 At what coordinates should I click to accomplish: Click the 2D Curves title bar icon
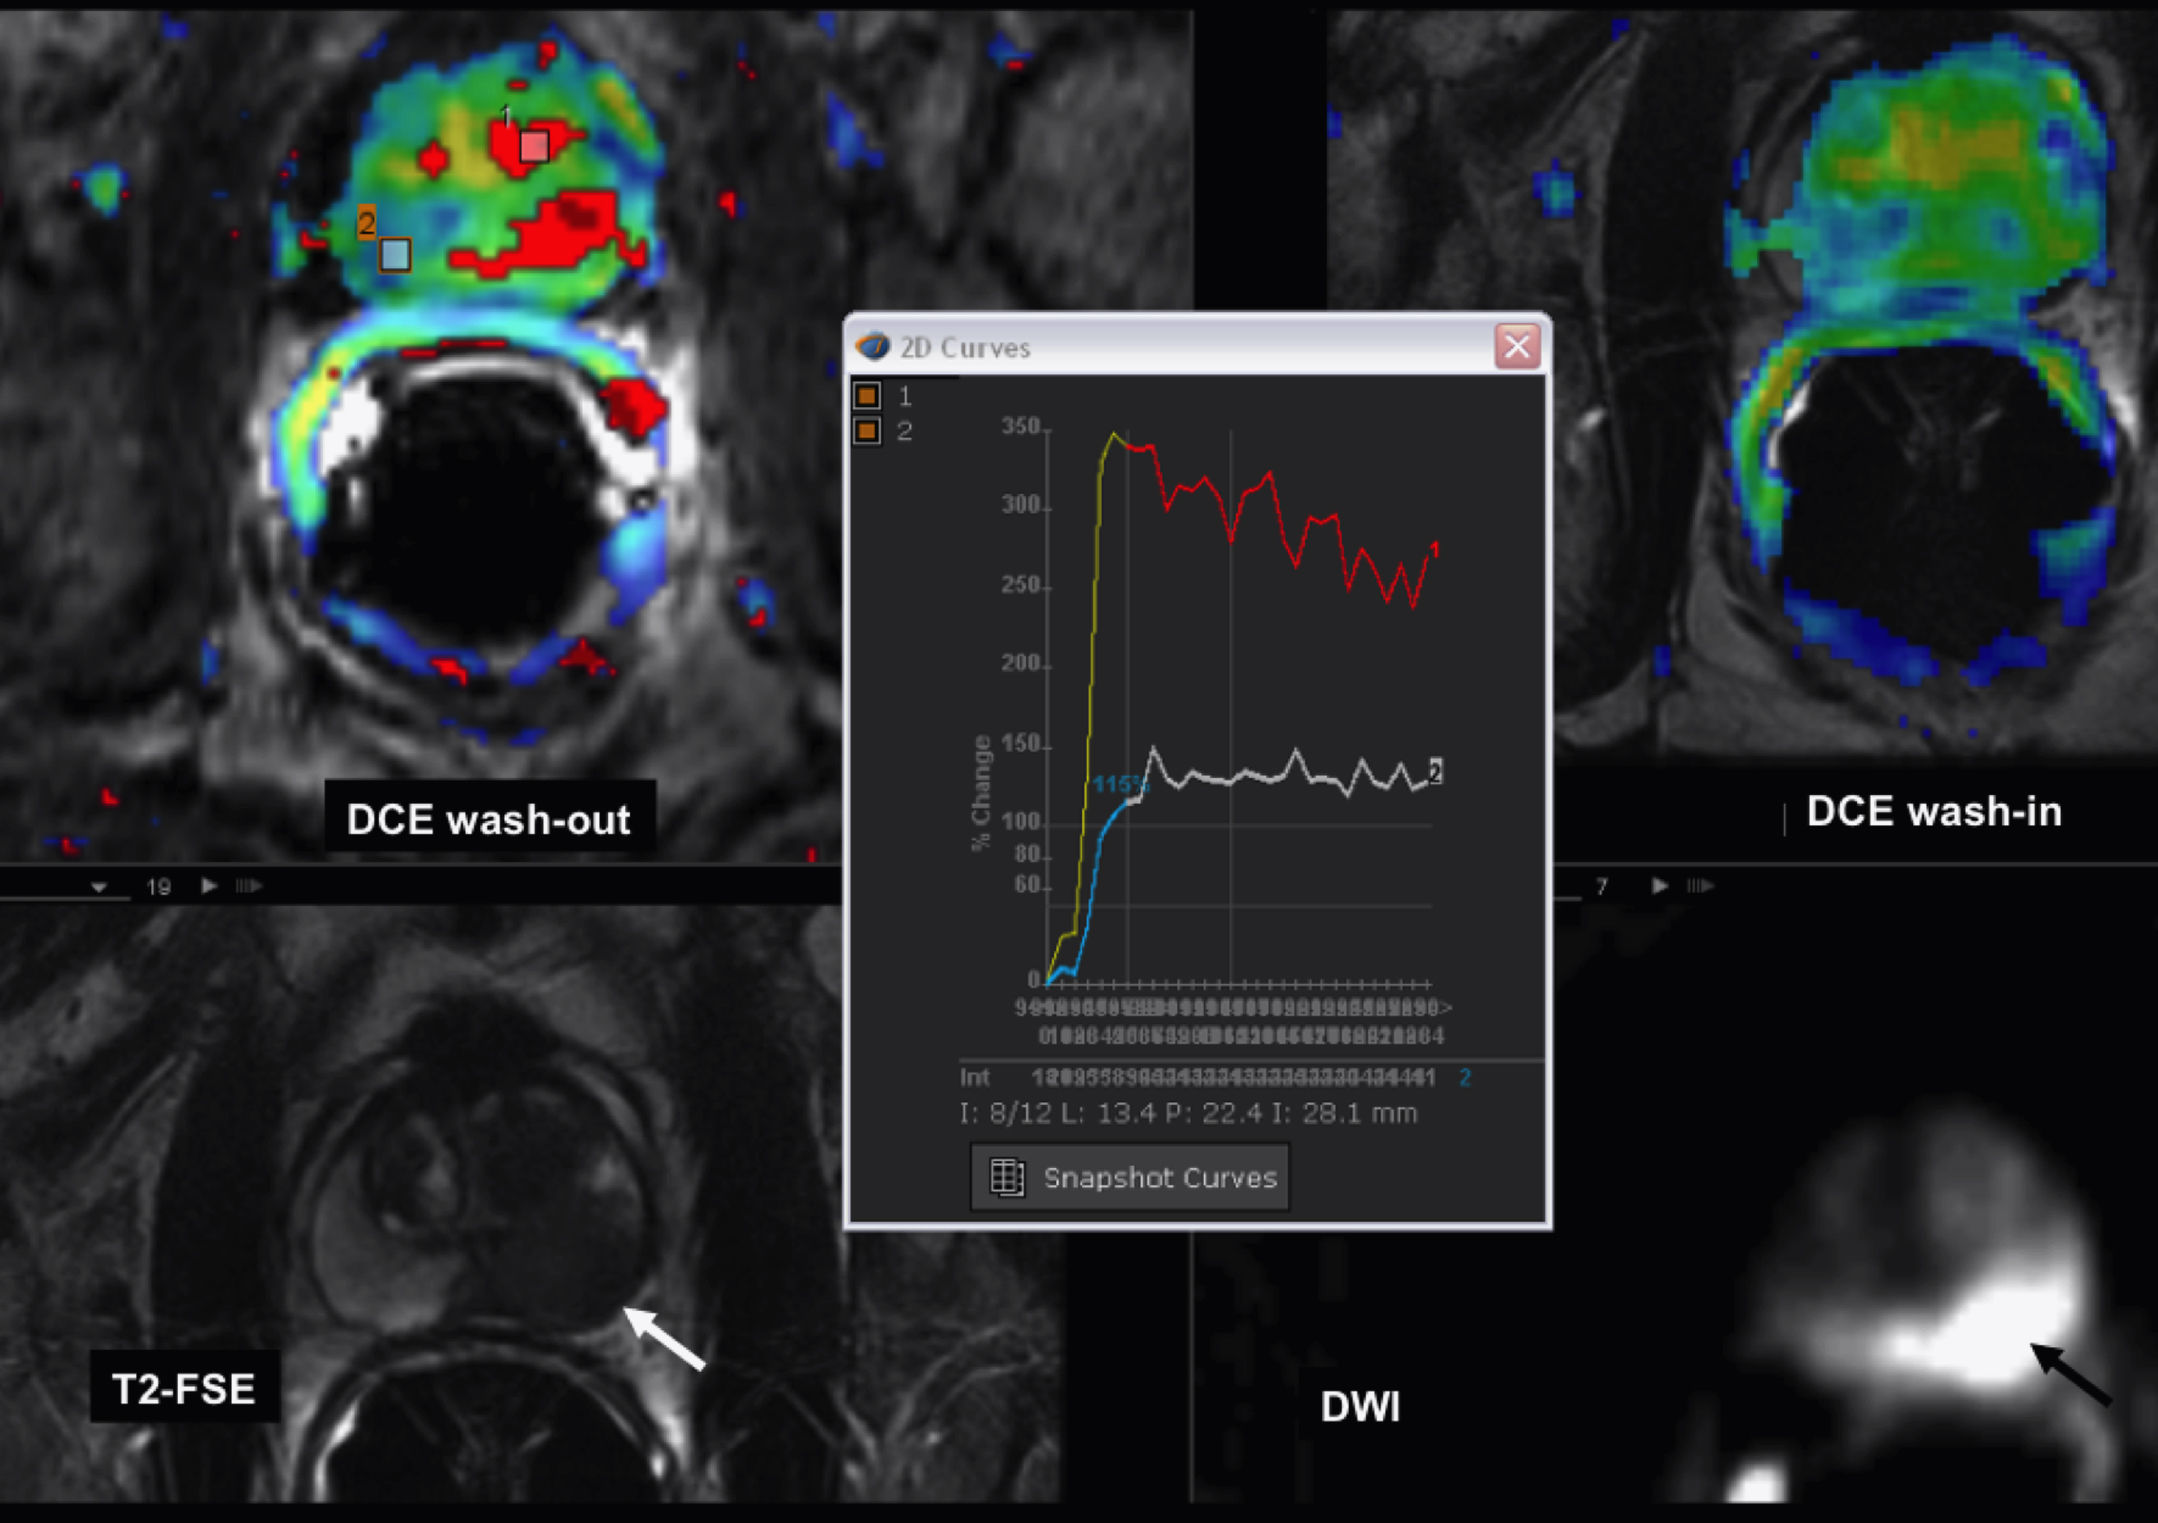coord(873,346)
